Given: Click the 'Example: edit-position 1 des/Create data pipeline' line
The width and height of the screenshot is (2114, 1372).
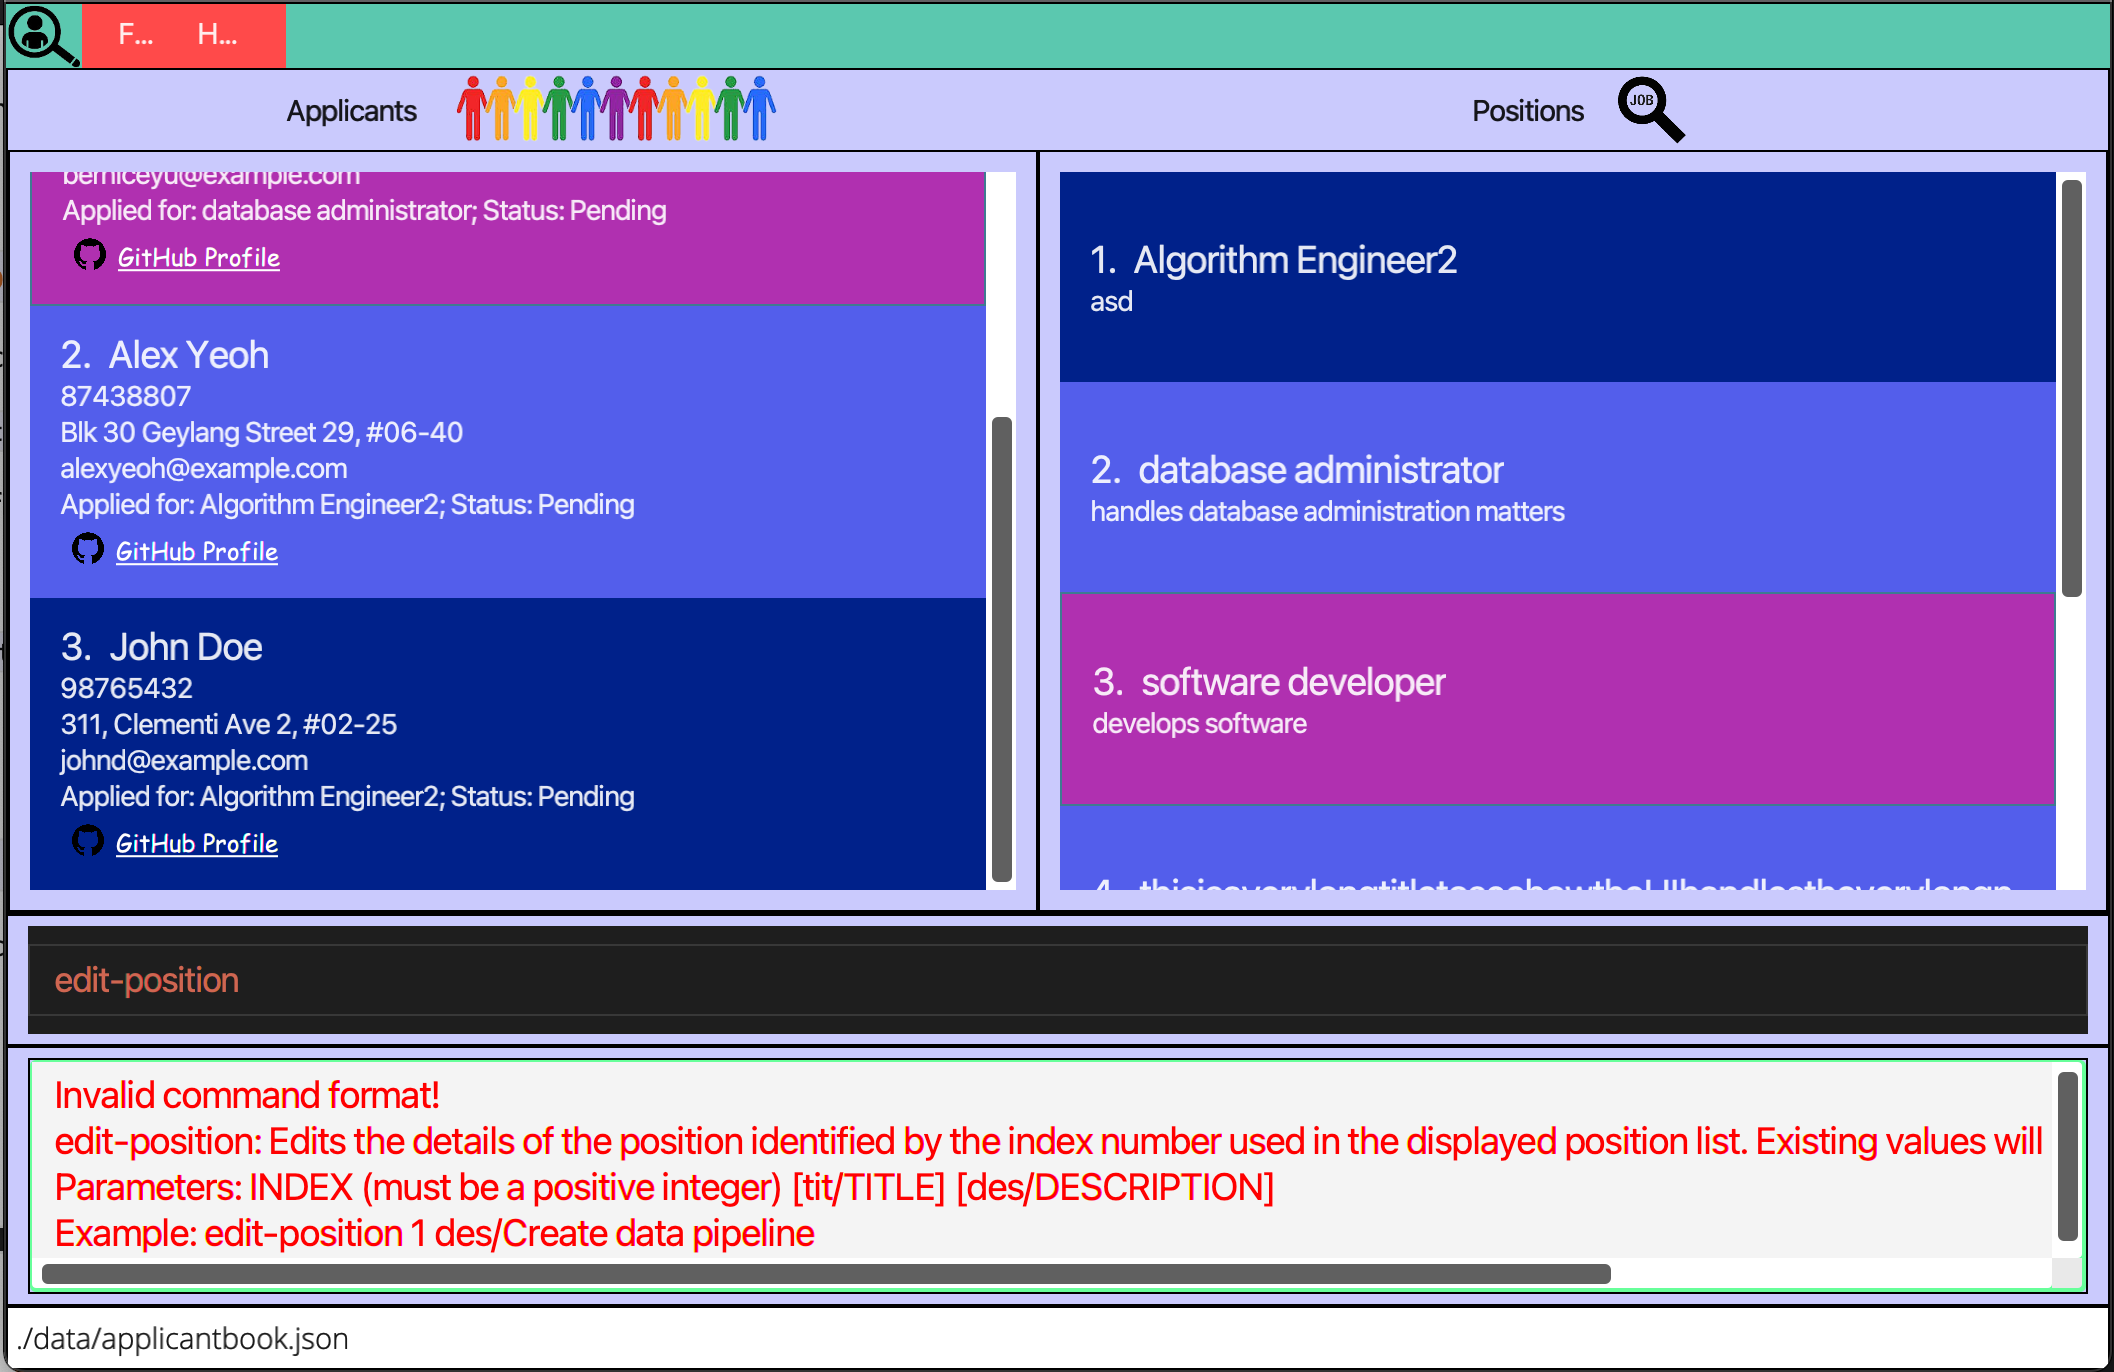Looking at the screenshot, I should click(434, 1234).
